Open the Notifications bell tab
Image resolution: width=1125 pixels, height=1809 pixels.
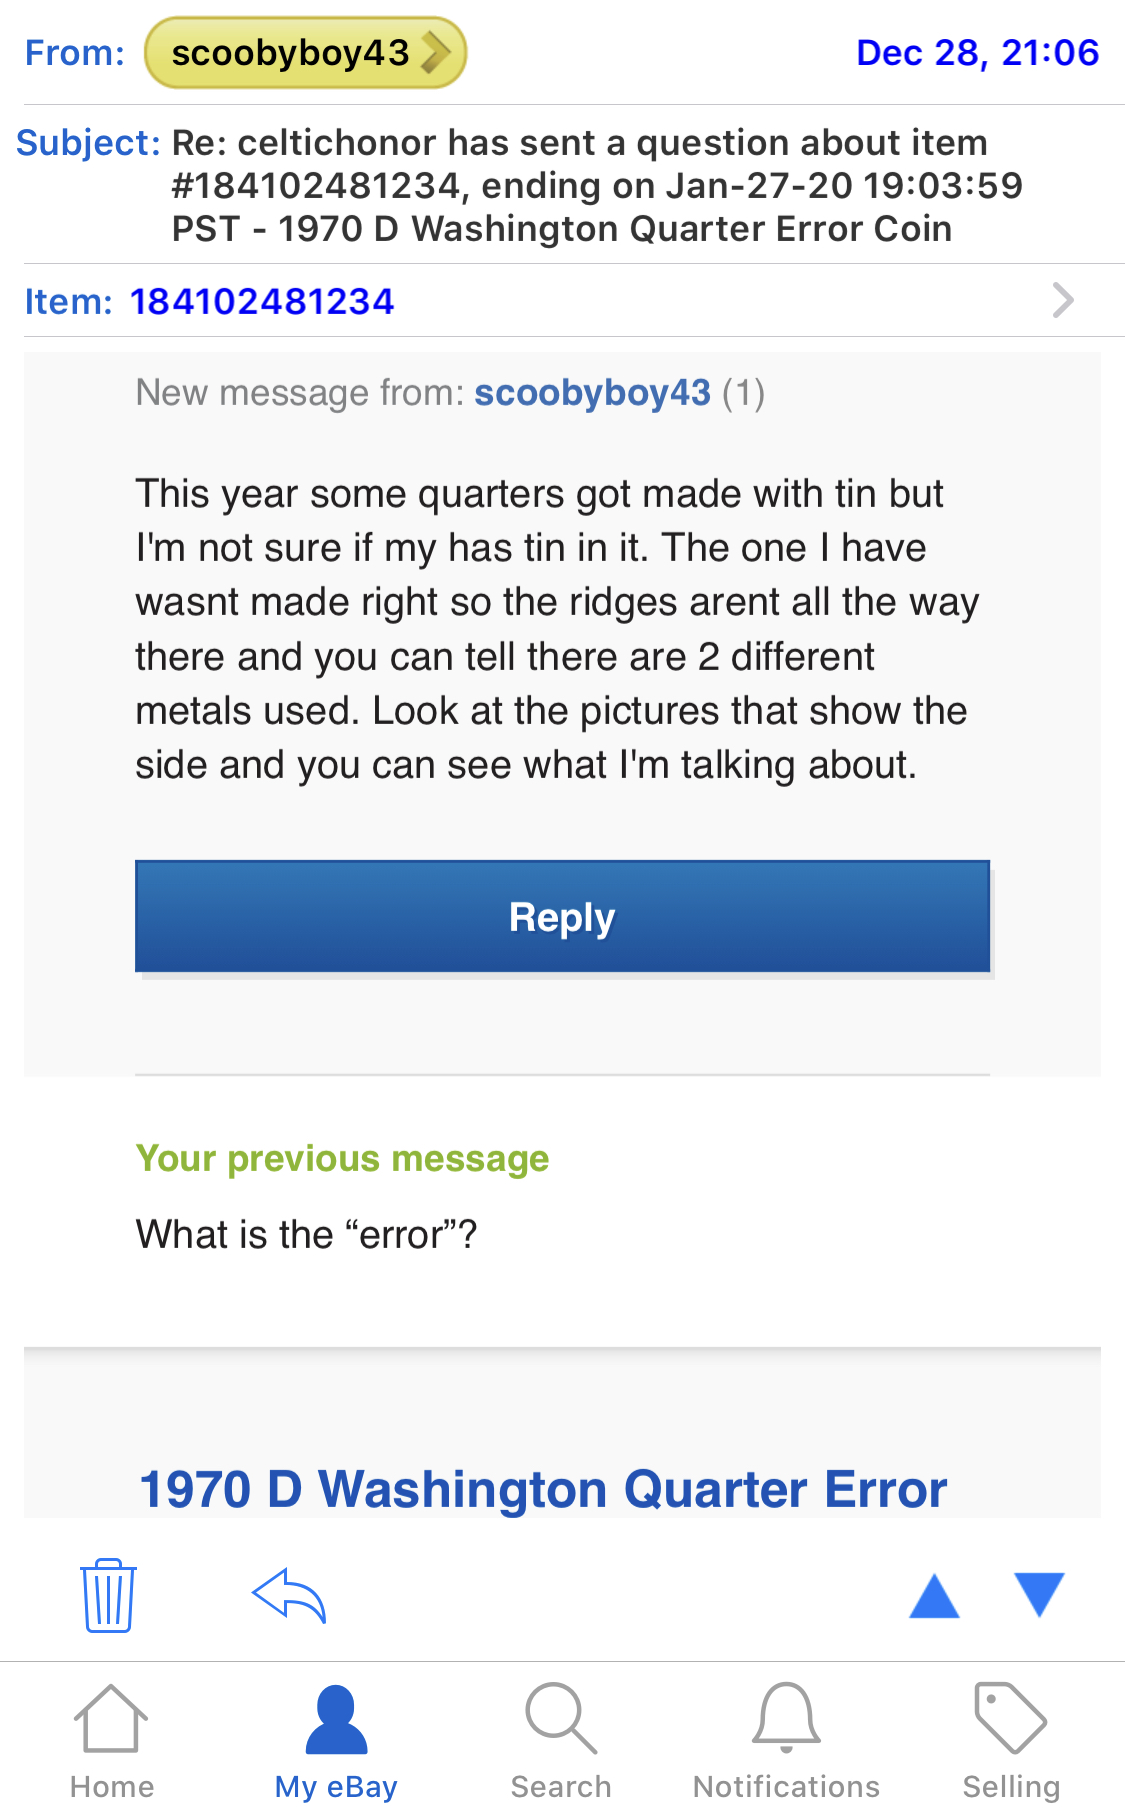click(786, 1740)
